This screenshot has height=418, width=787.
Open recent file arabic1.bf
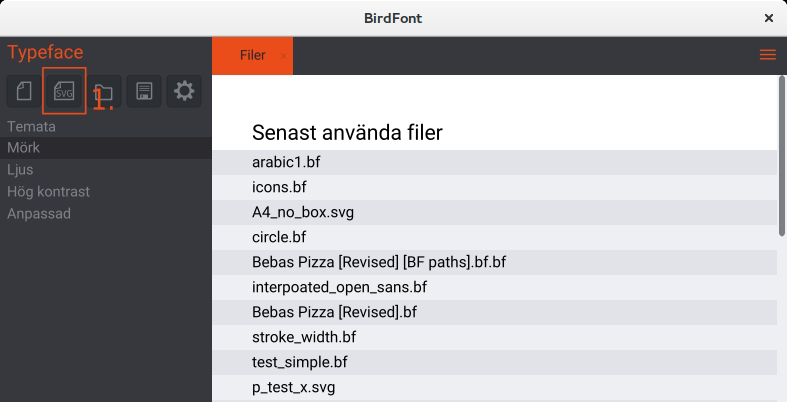[x=286, y=162]
